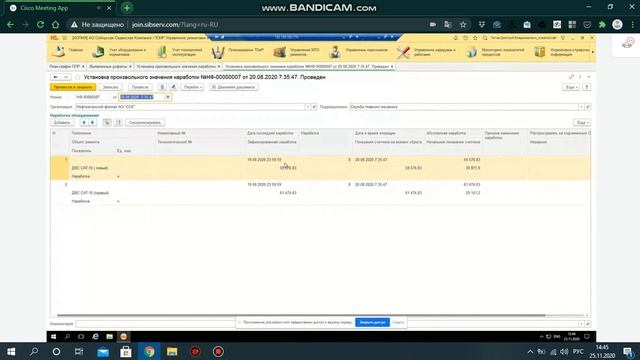Move row up with up arrow button

click(84, 123)
